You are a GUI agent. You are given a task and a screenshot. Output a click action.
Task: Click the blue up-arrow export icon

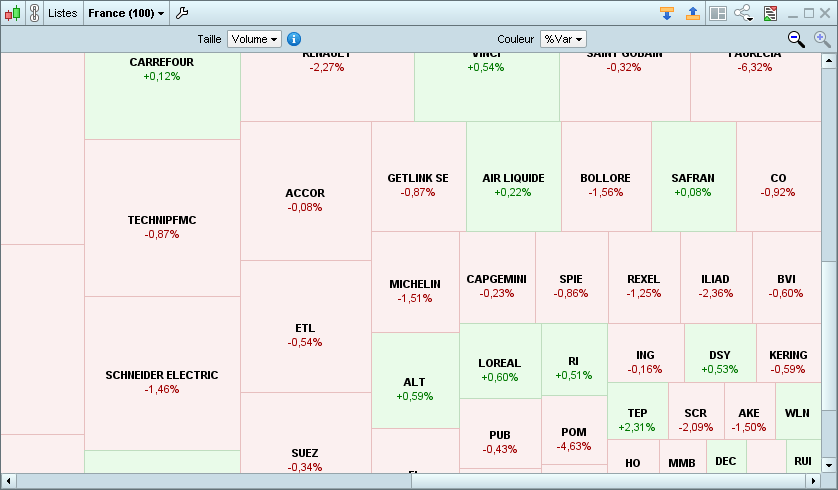pyautogui.click(x=692, y=13)
